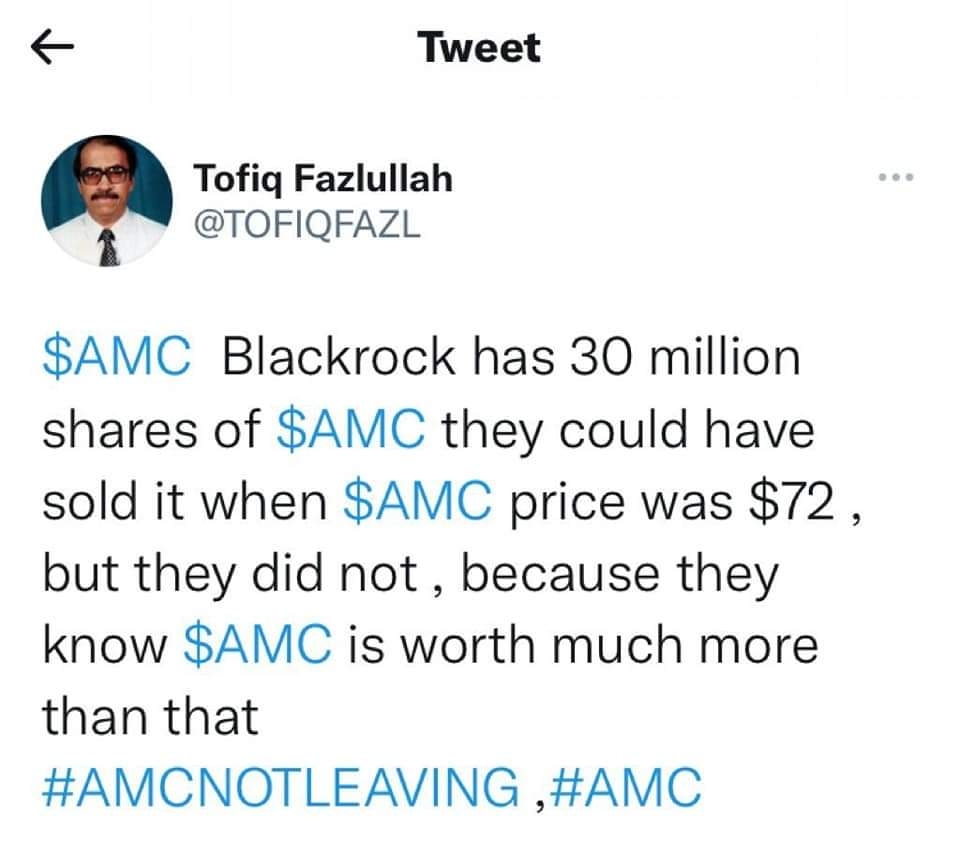Open the #AMCNOTLEAVING hashtag
Viewport: 960px width, 842px height.
point(281,787)
